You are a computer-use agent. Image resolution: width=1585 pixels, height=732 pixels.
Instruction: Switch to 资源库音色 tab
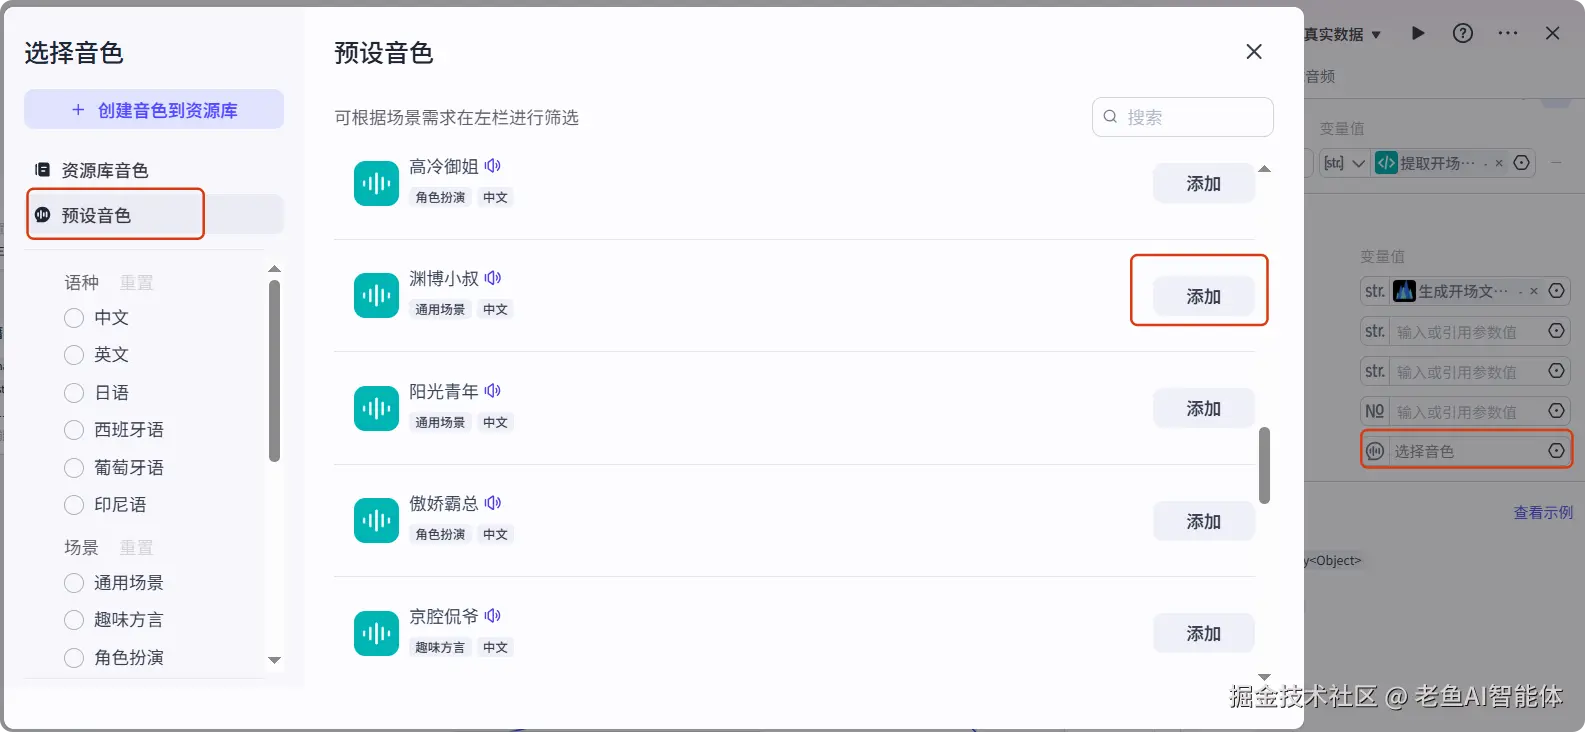pos(105,171)
